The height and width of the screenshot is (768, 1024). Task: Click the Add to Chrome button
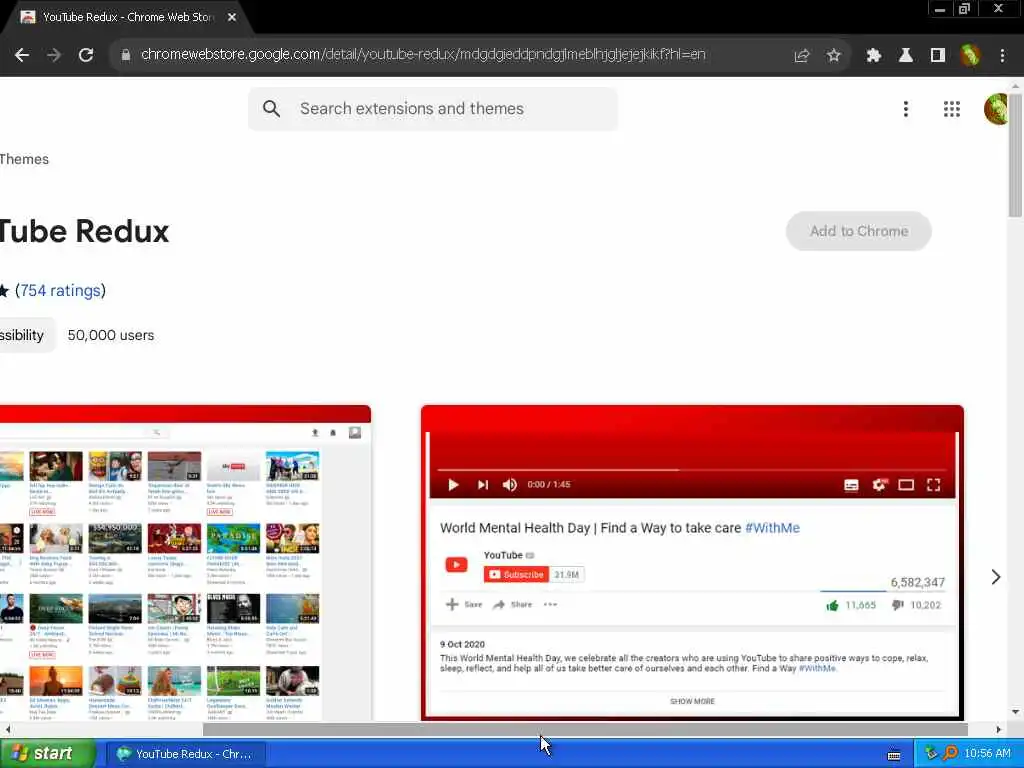[x=858, y=231]
